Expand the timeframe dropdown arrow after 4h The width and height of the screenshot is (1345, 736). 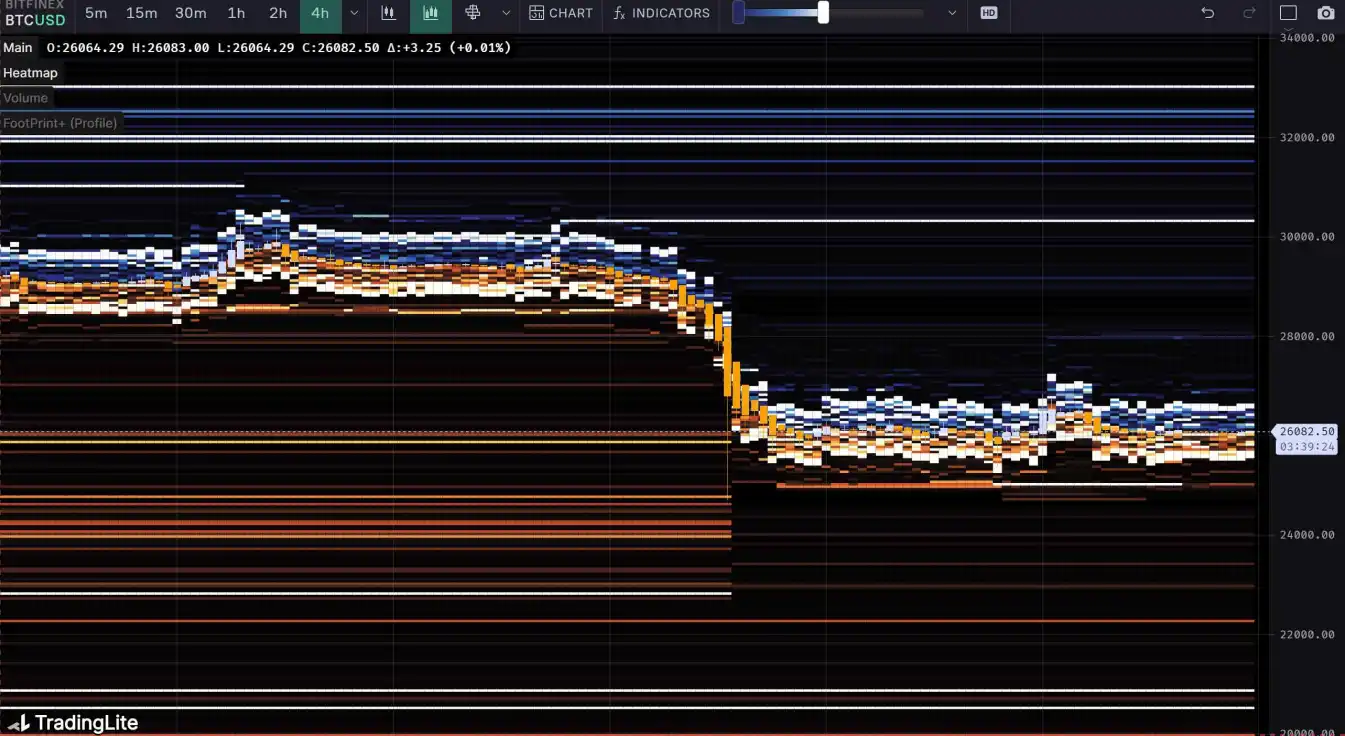point(354,13)
